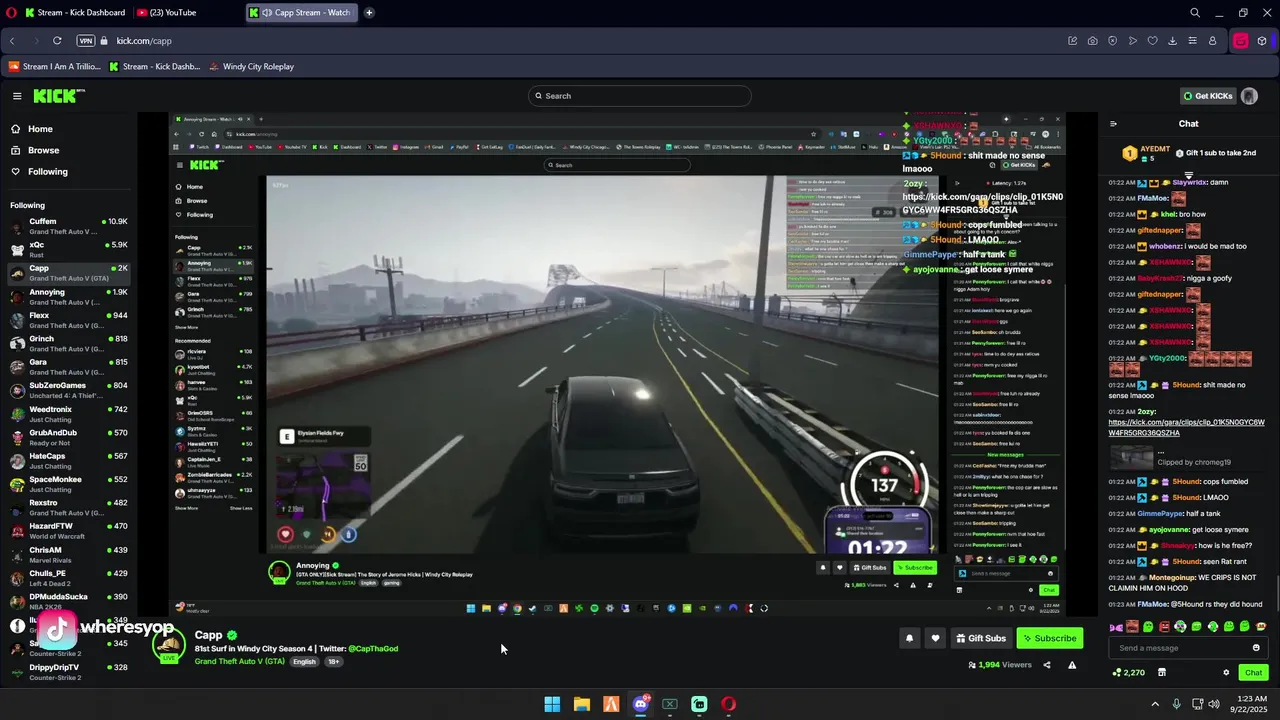Open the user profile avatar menu
The height and width of the screenshot is (720, 1280).
1249,96
